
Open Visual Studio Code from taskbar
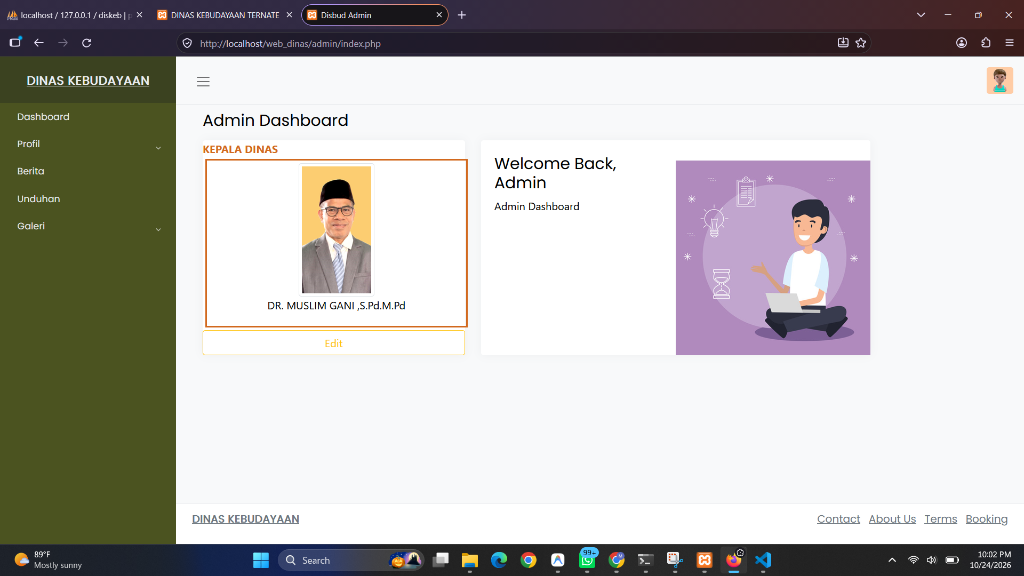click(763, 560)
